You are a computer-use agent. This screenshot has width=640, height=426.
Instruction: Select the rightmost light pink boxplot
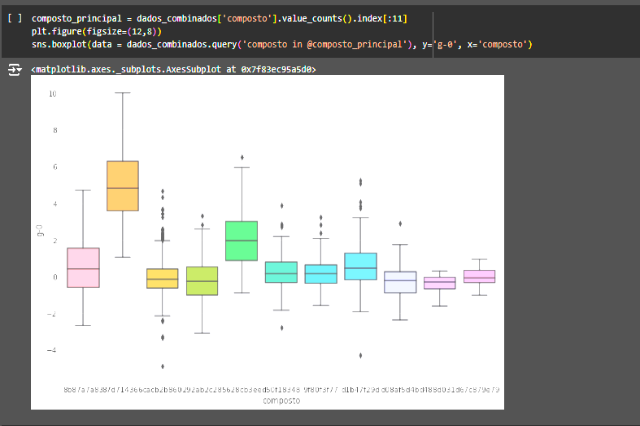pyautogui.click(x=479, y=276)
